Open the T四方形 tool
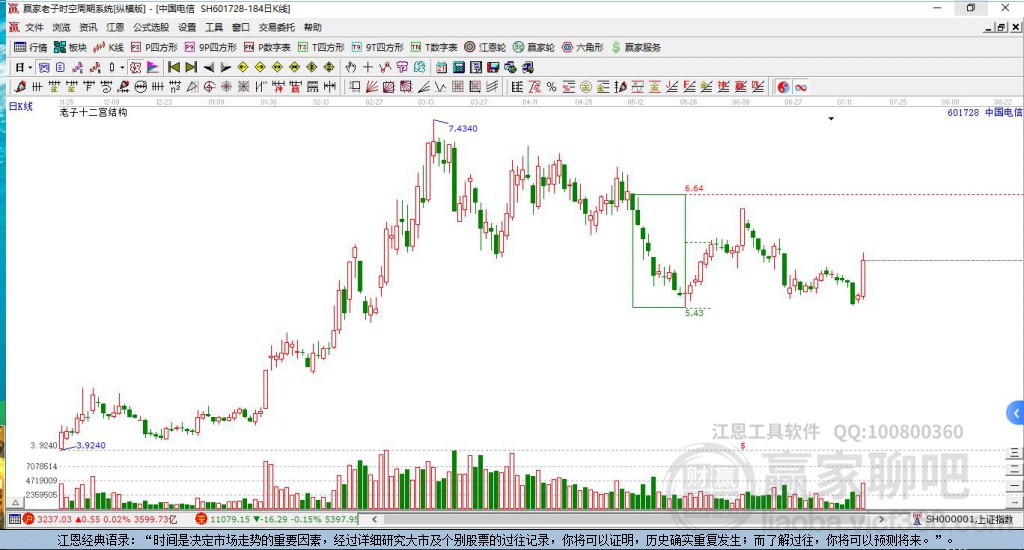1024x550 pixels. 321,47
